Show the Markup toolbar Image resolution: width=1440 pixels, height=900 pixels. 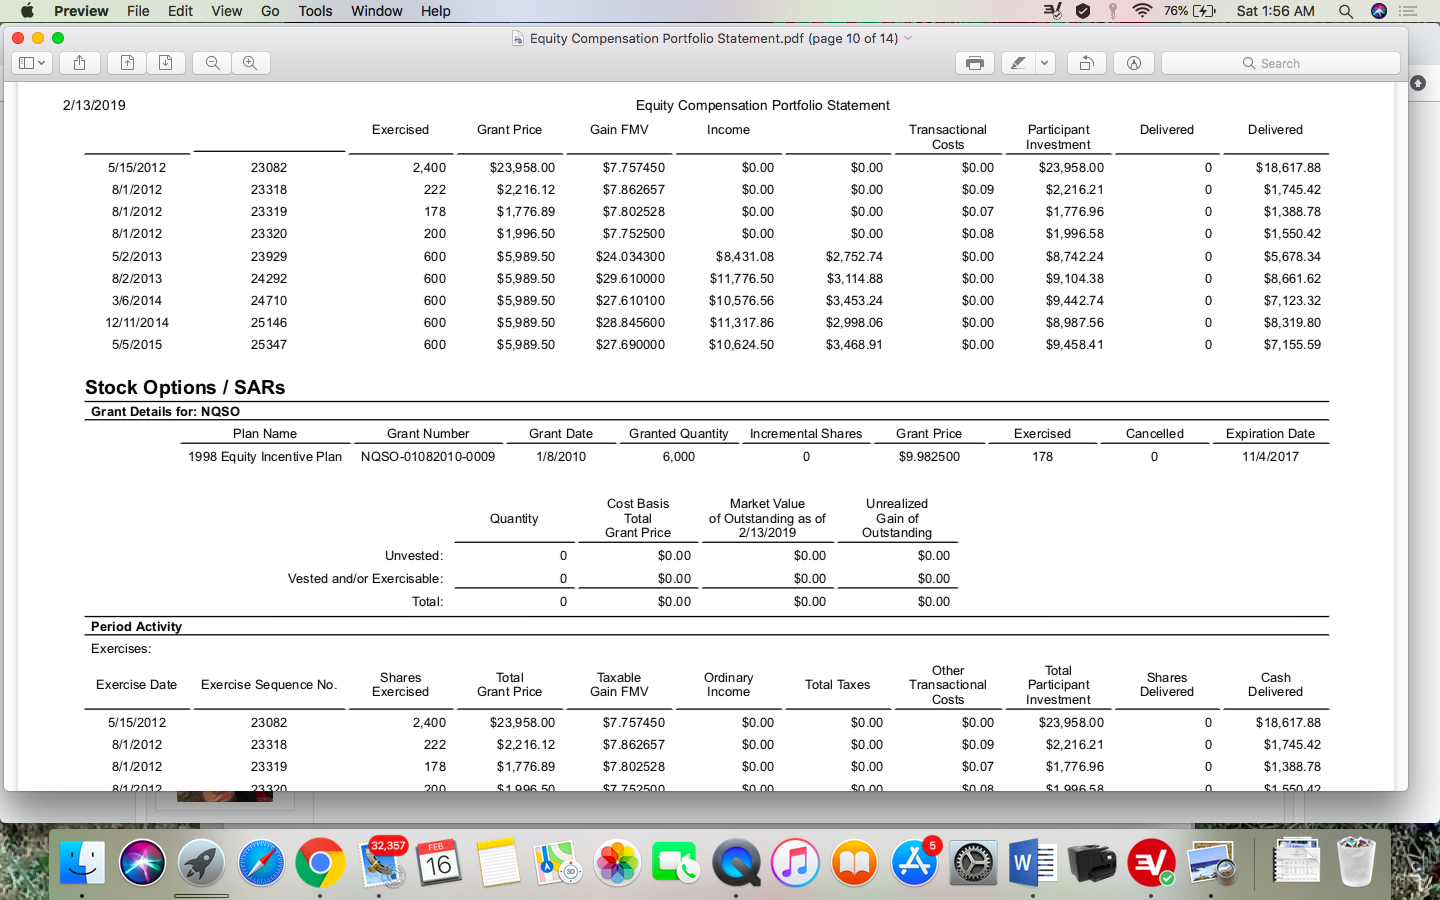pos(1134,63)
